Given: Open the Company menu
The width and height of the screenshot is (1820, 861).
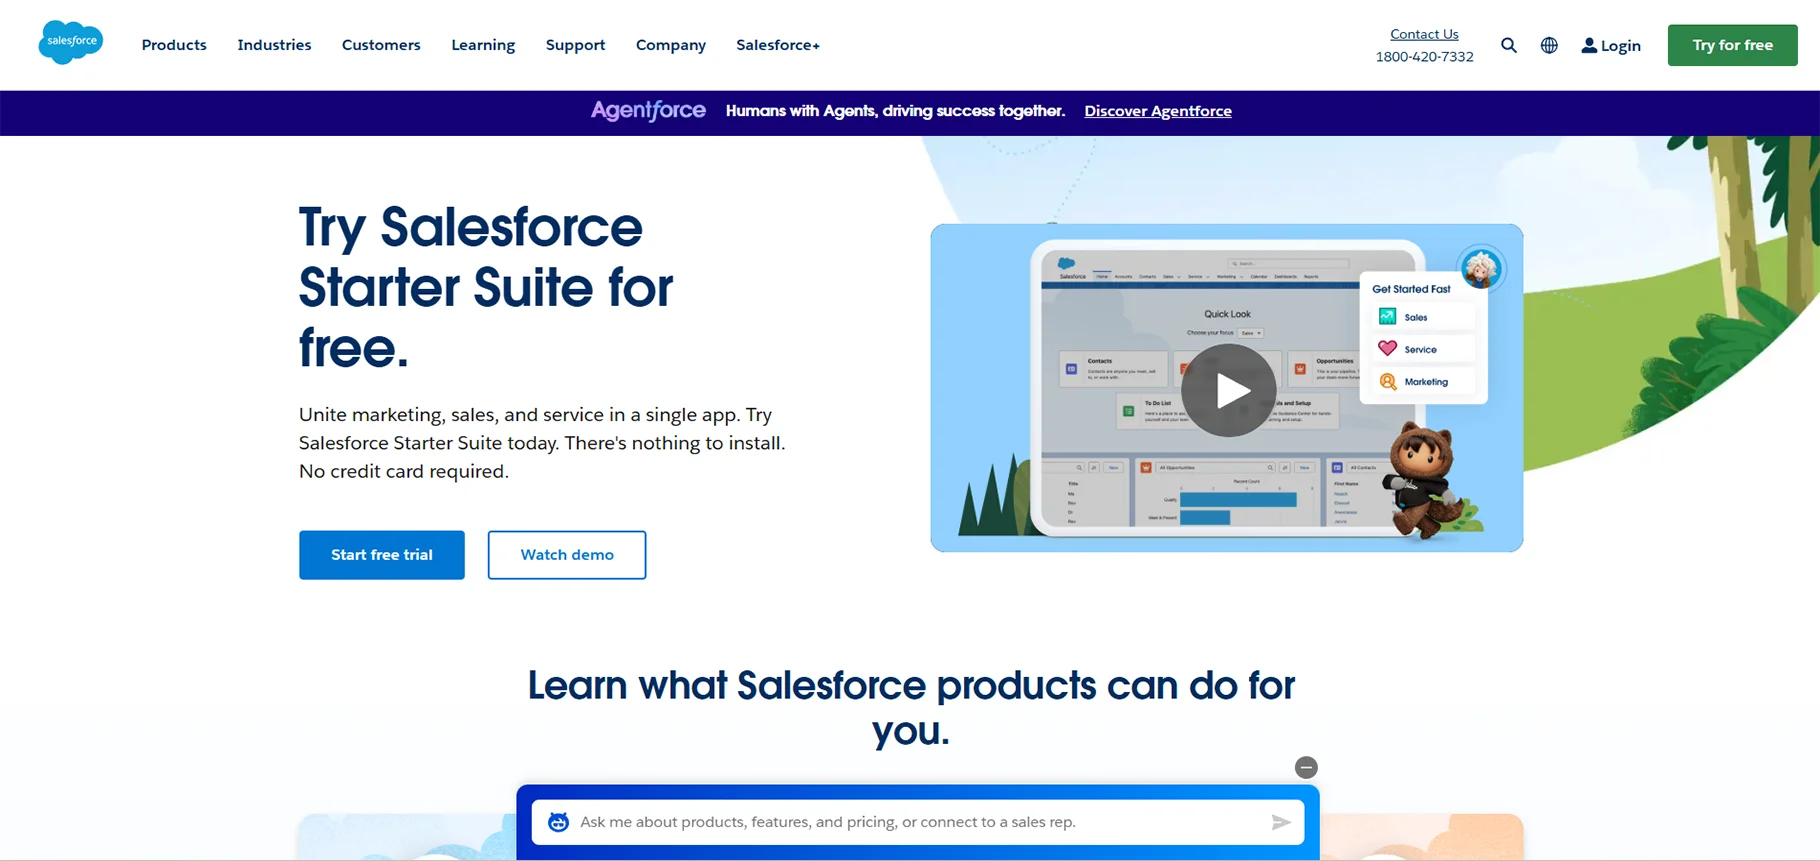Looking at the screenshot, I should pyautogui.click(x=671, y=45).
